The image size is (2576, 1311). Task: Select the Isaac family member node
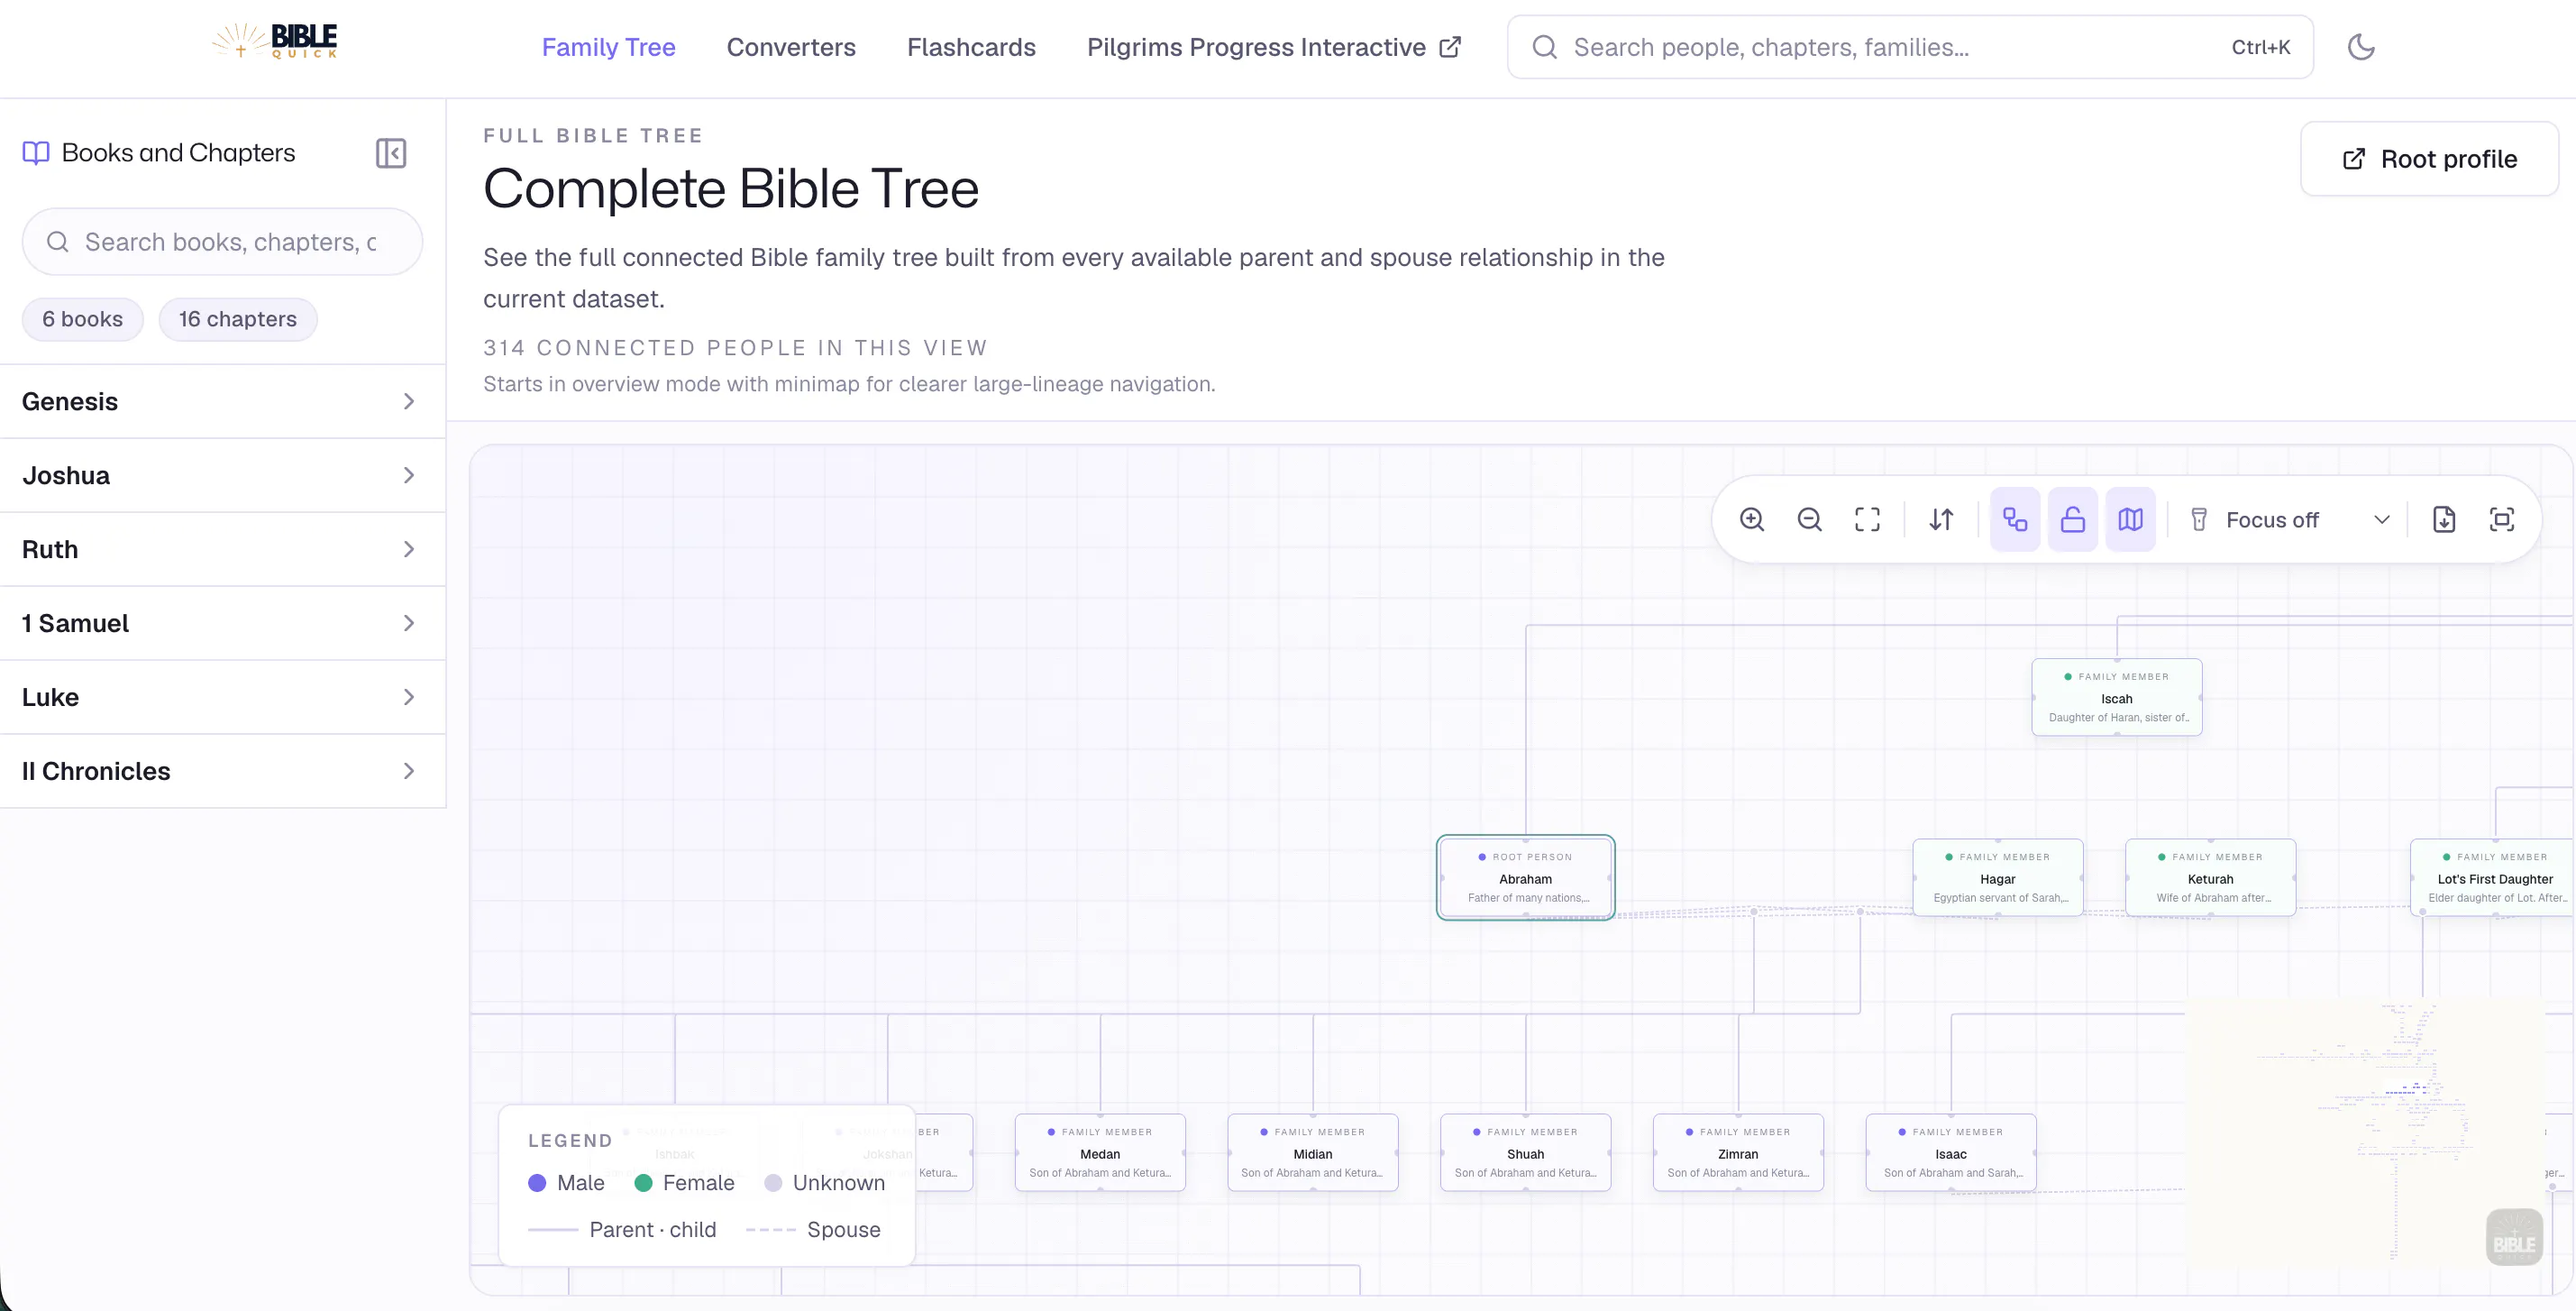[x=1951, y=1152]
